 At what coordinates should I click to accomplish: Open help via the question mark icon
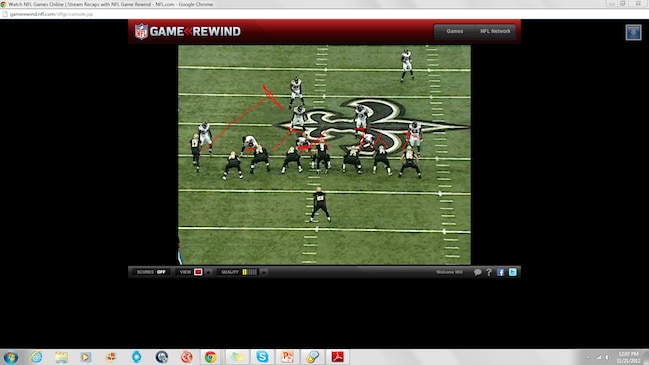point(489,272)
